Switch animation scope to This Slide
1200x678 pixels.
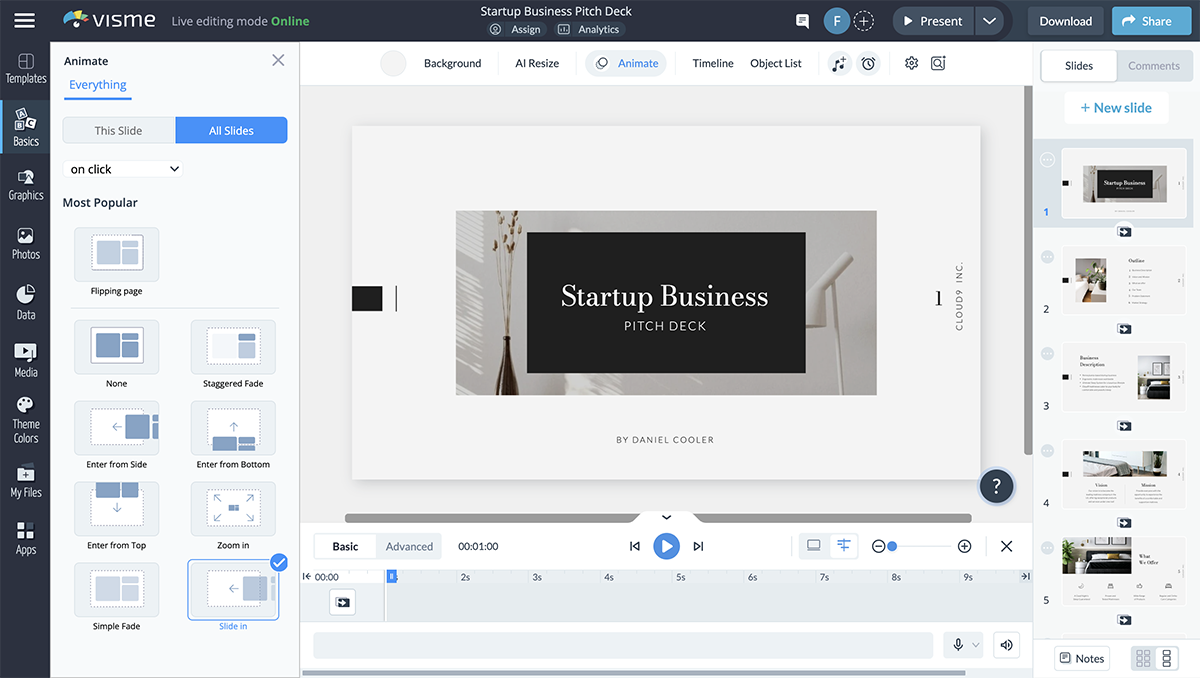click(x=118, y=130)
